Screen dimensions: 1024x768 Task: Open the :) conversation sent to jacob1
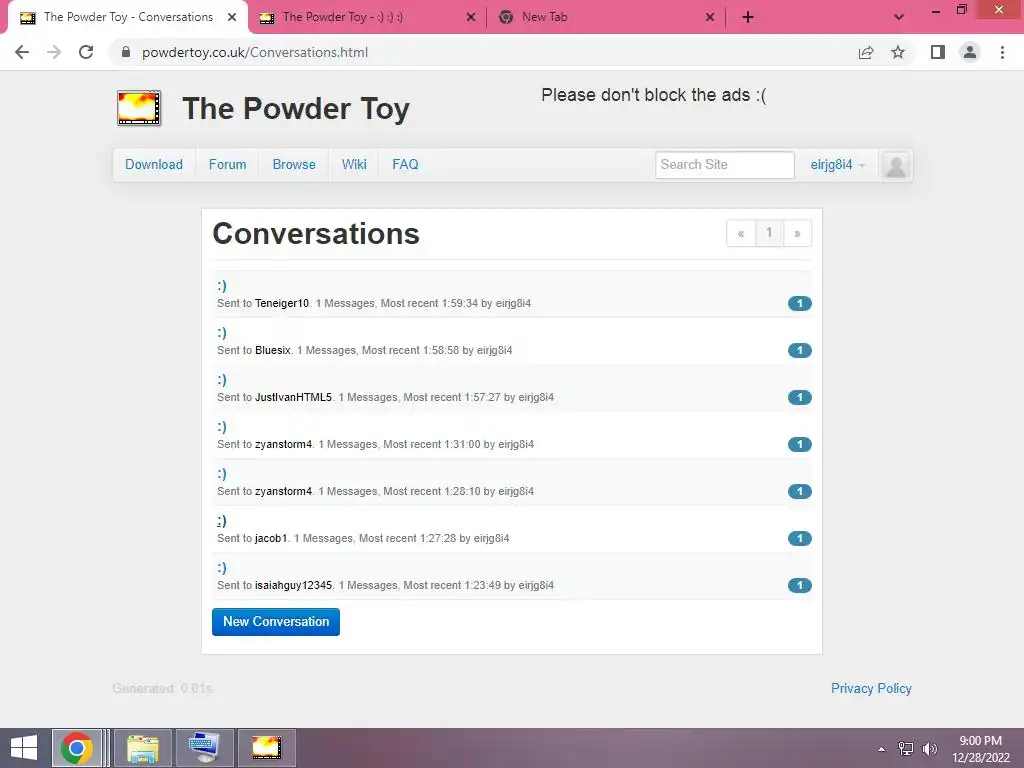222,521
